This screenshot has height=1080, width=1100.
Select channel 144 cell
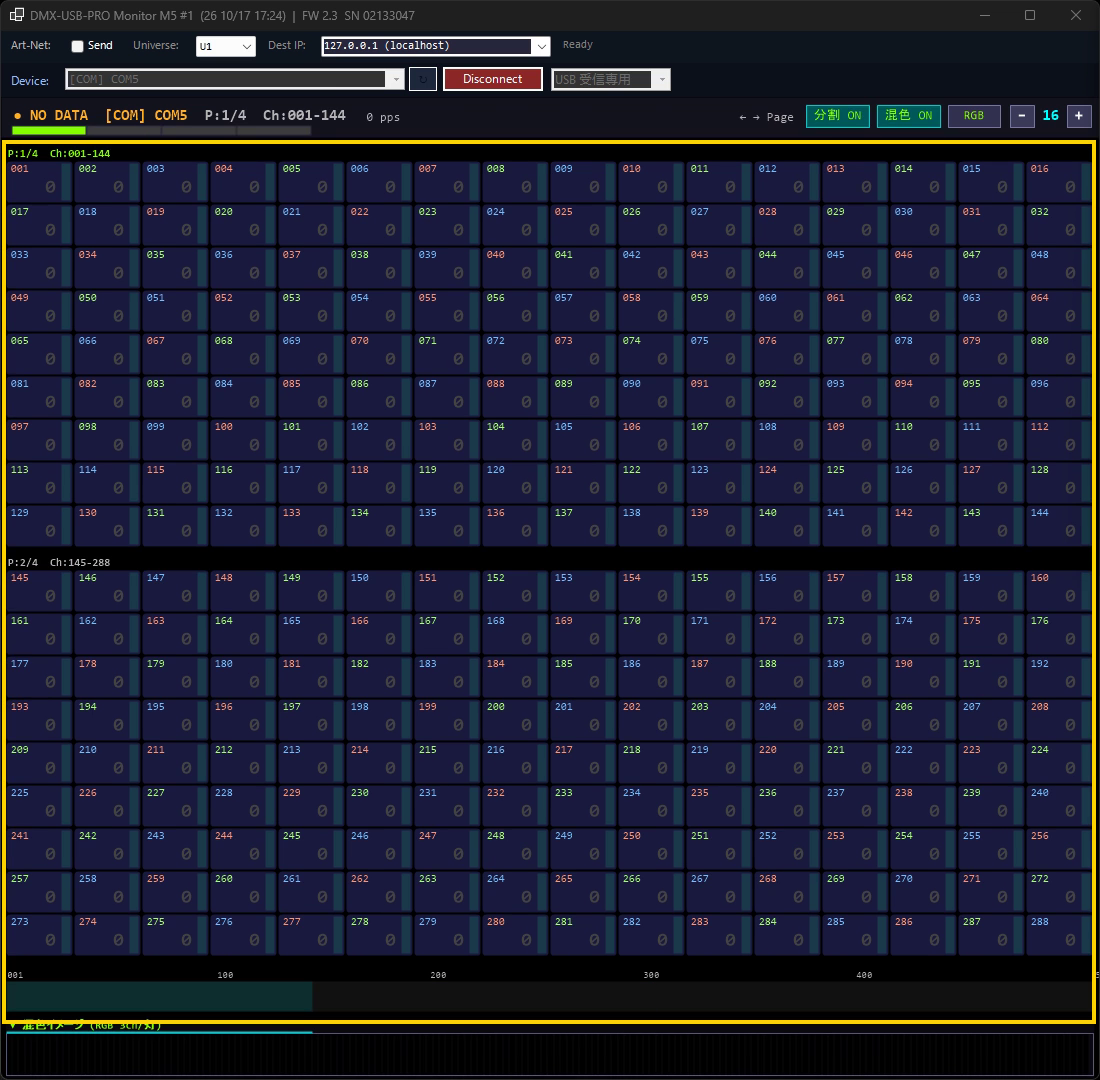[x=1059, y=526]
